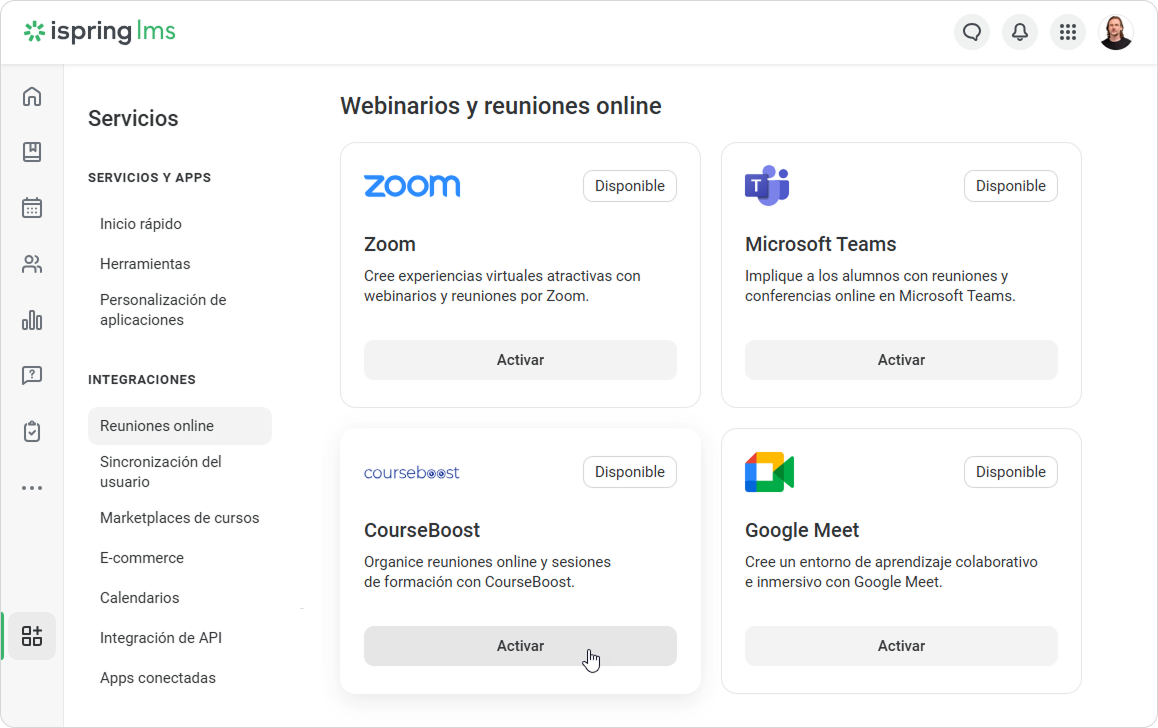
Task: Open the notifications bell icon
Action: pos(1020,32)
